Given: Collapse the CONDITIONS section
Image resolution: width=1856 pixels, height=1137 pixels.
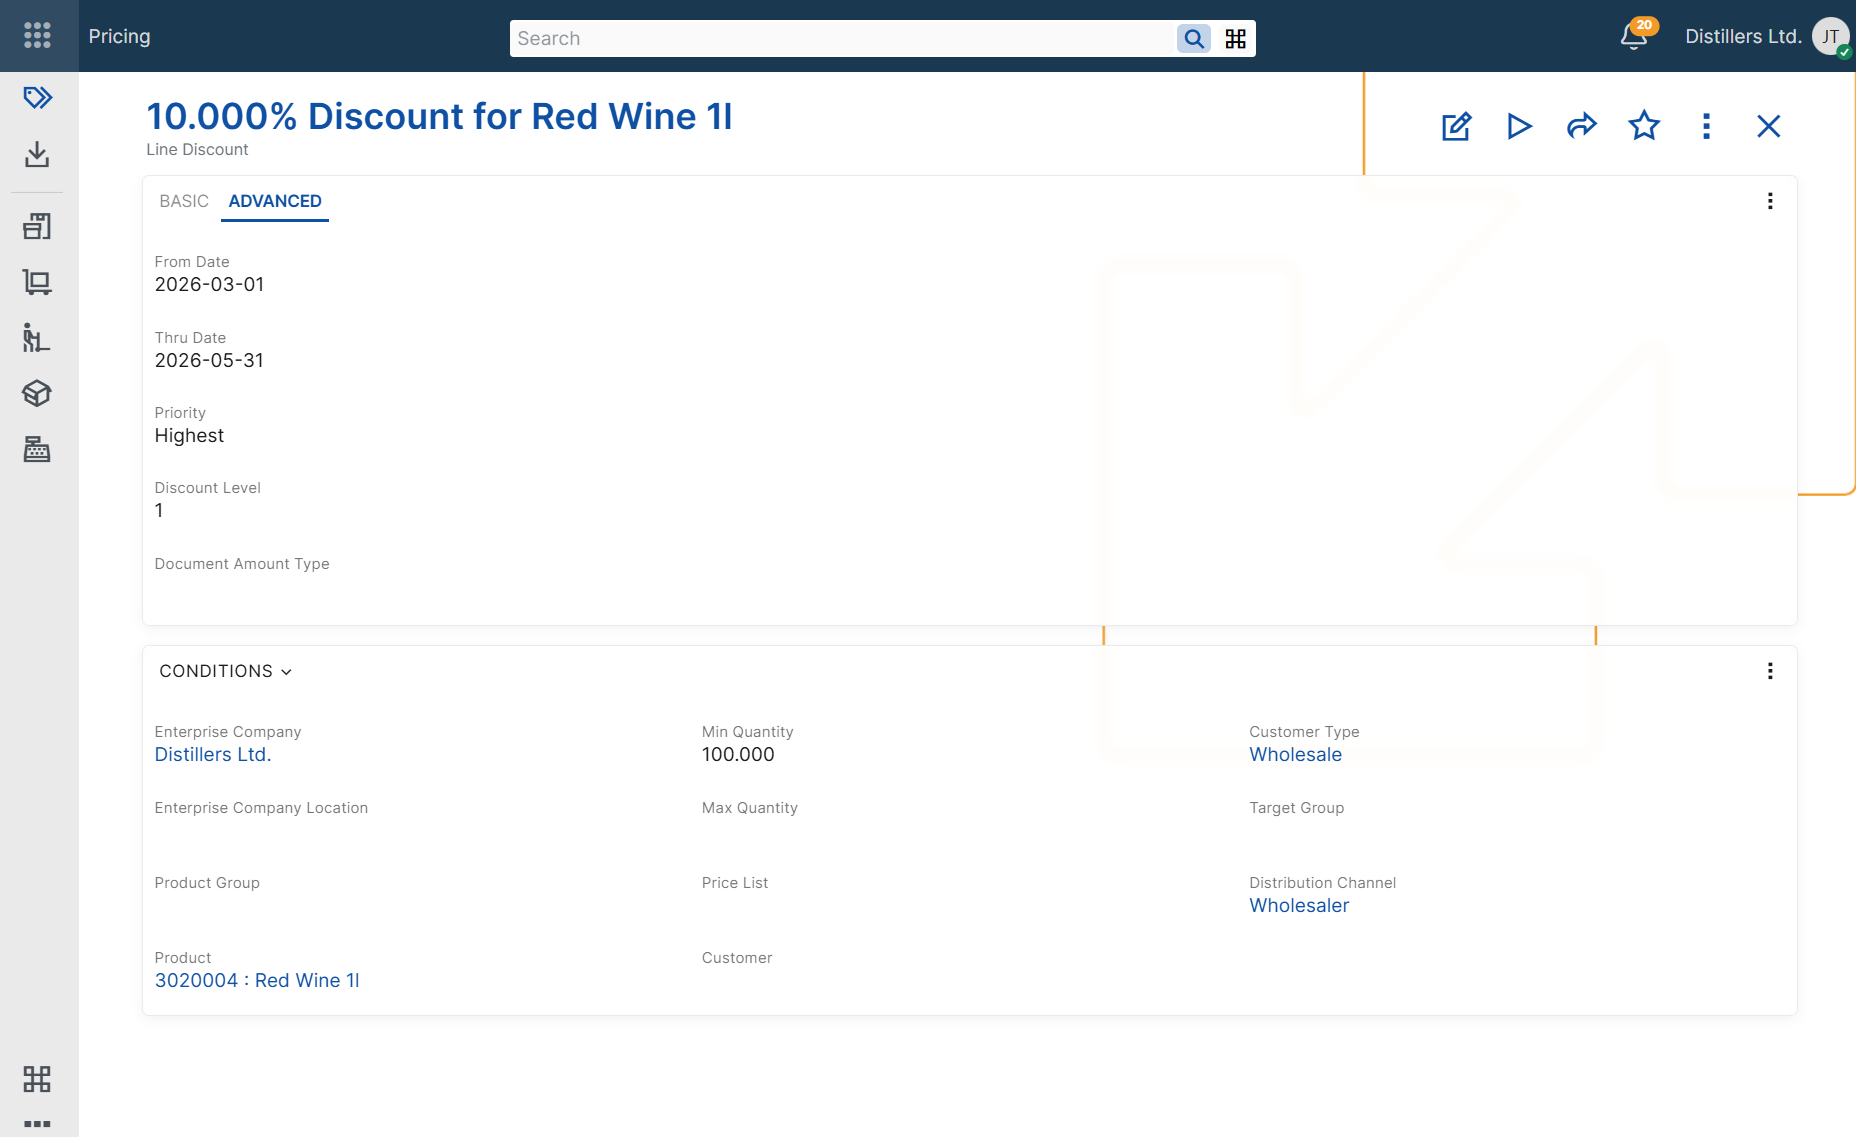Looking at the screenshot, I should pyautogui.click(x=226, y=671).
